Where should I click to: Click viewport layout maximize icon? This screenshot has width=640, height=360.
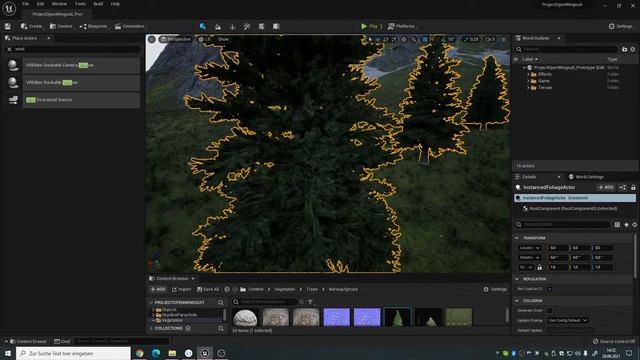click(504, 39)
